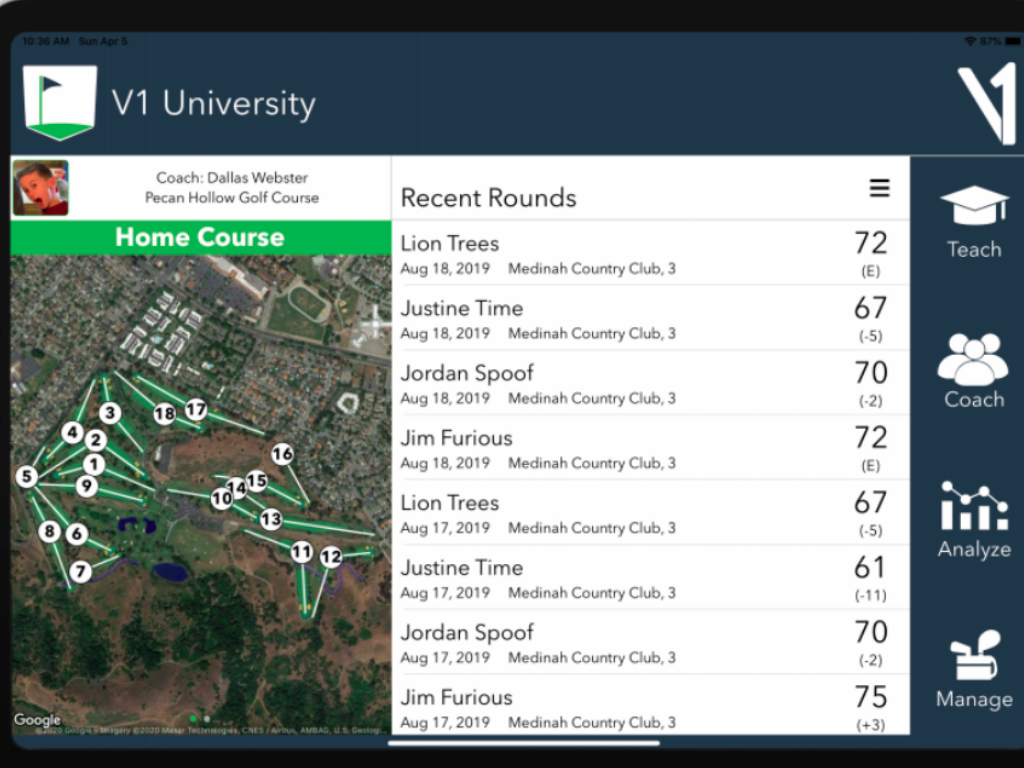The width and height of the screenshot is (1024, 768).
Task: Tap the 10:36 AM clock in status bar
Action: [45, 41]
